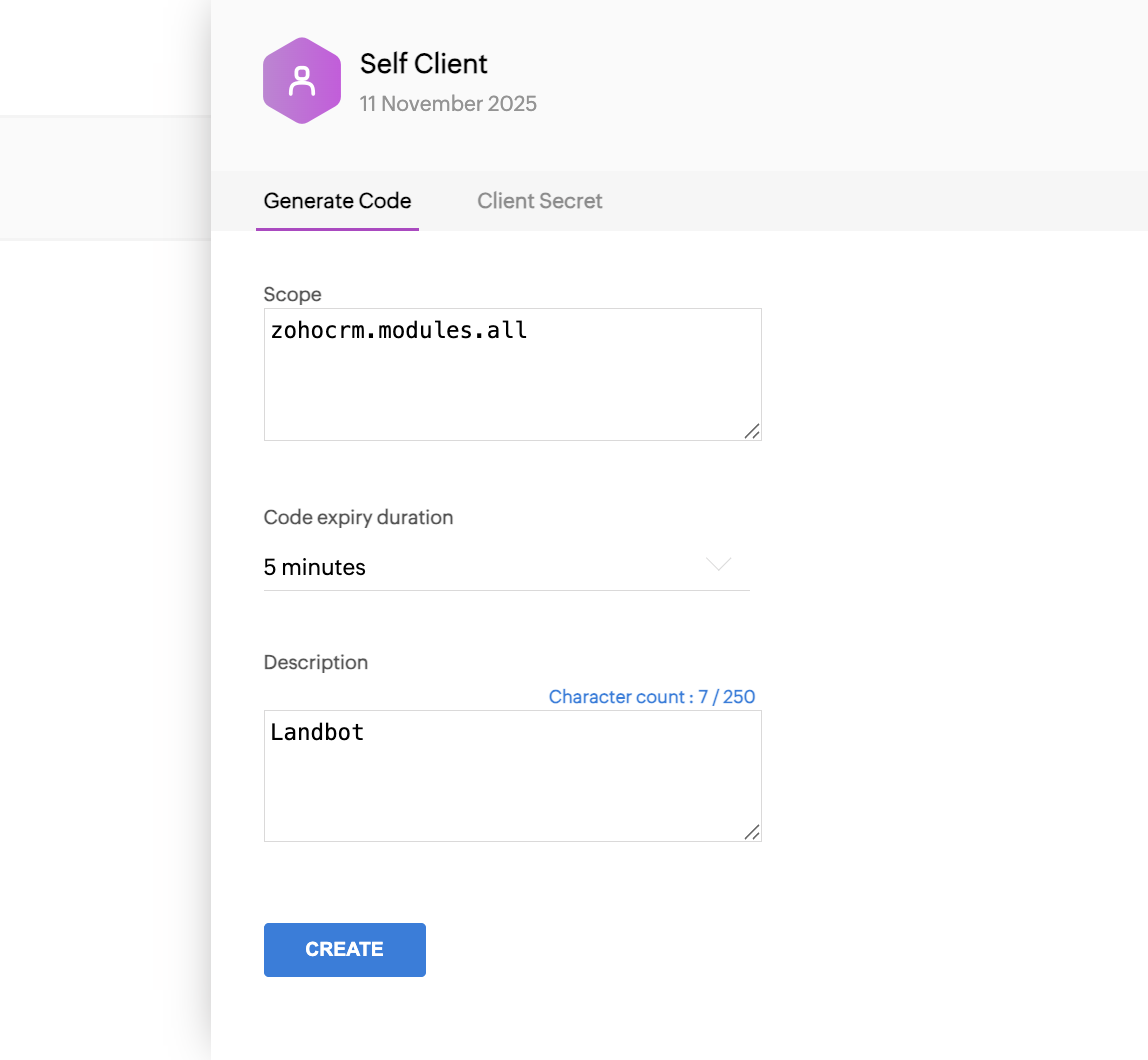Click the Character count indicator text
1148x1060 pixels.
(652, 696)
